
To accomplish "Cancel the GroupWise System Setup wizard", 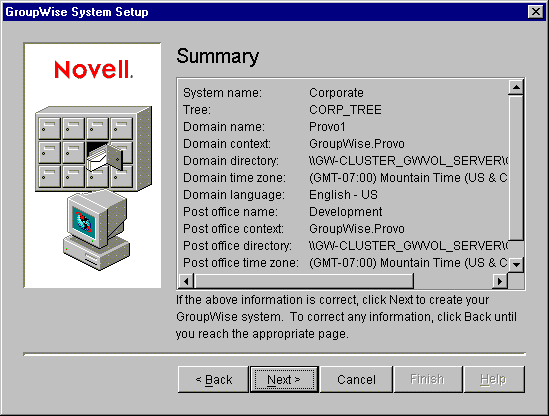I will 356,380.
